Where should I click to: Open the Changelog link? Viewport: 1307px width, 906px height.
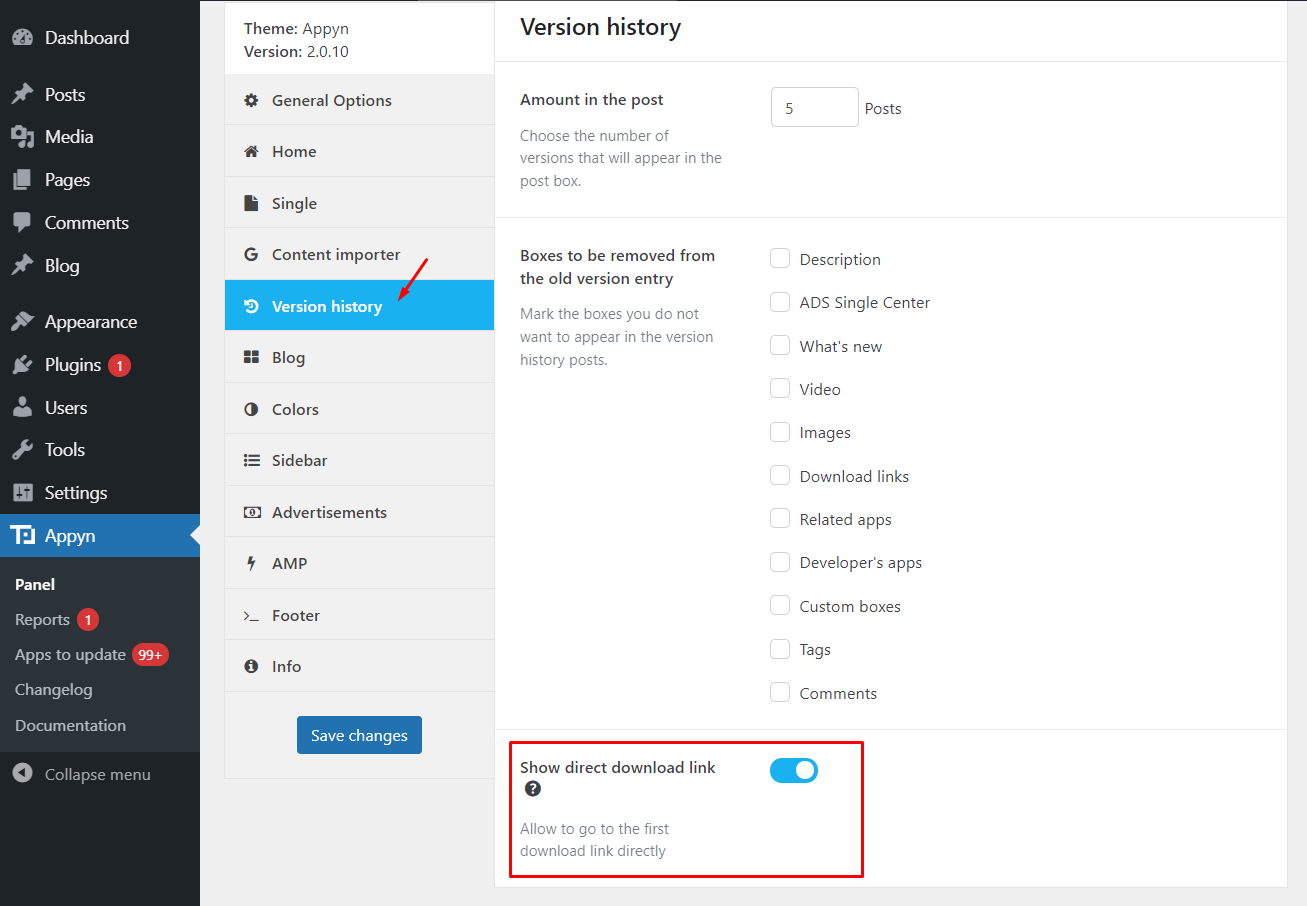click(54, 690)
